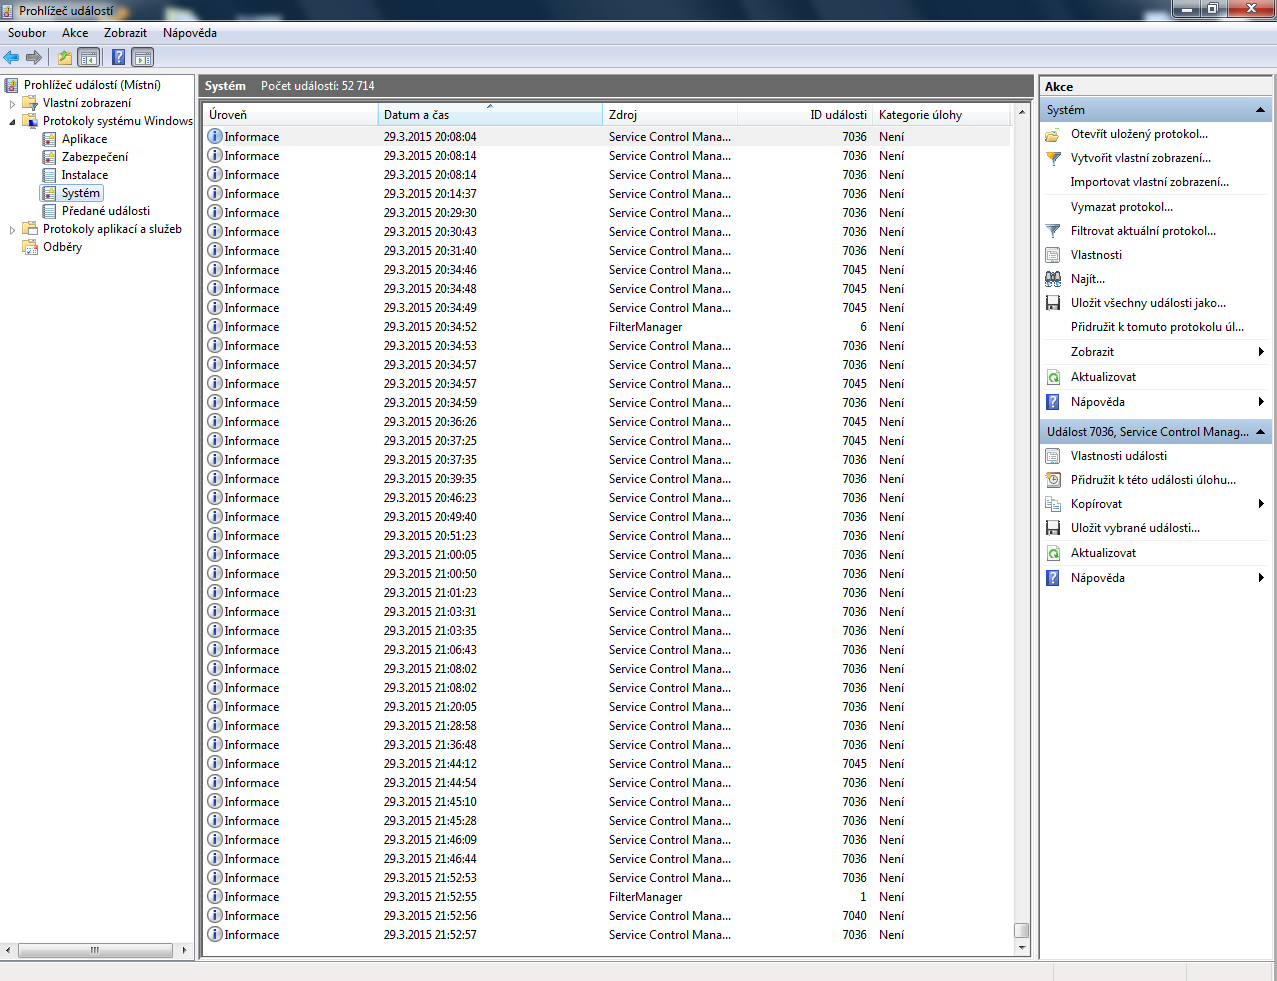The width and height of the screenshot is (1277, 981).
Task: Open the Nápověda menu in menu bar
Action: (190, 33)
